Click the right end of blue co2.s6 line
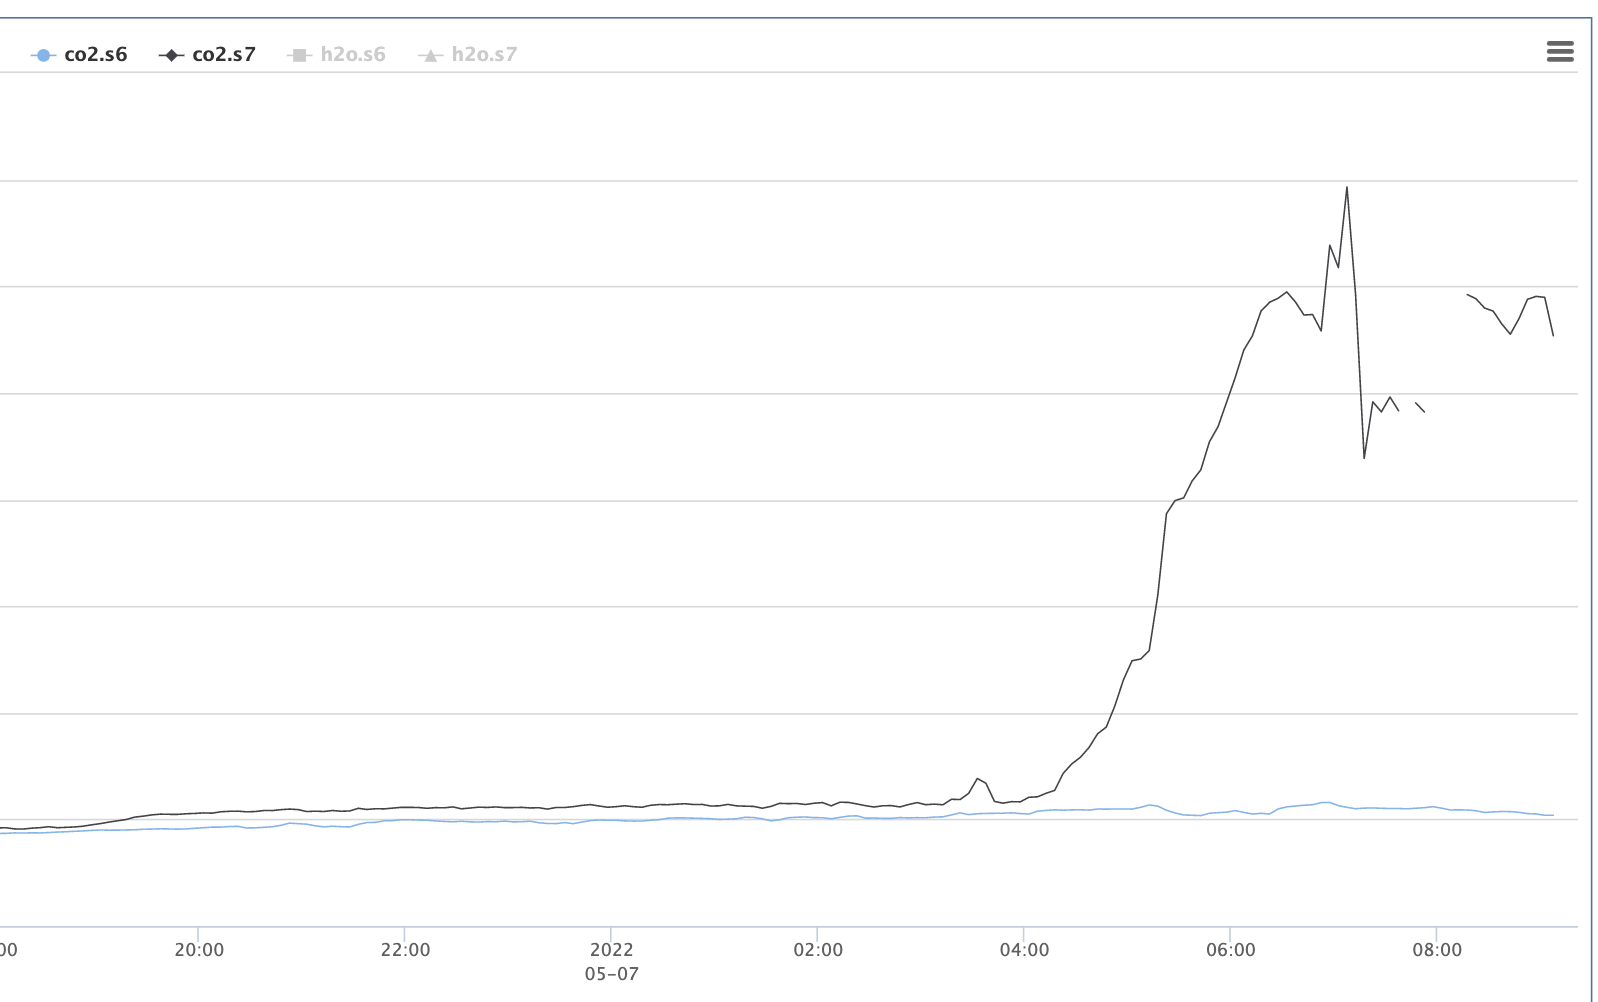The width and height of the screenshot is (1598, 1002). click(1552, 815)
